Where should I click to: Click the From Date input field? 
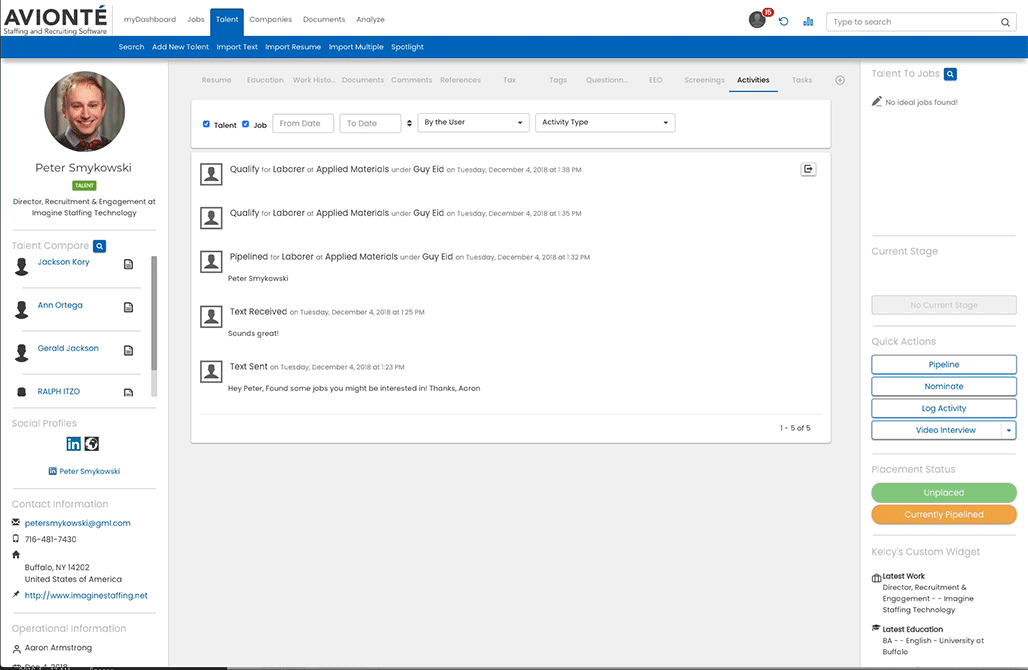303,123
